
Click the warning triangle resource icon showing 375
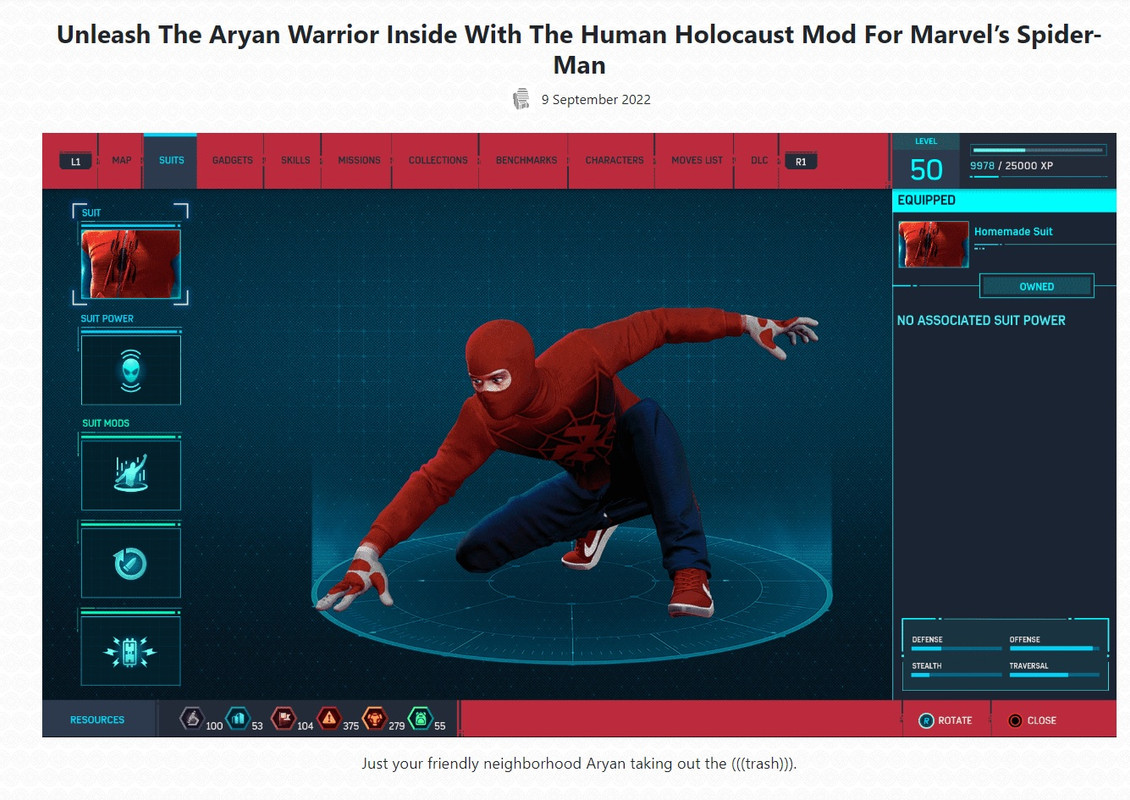point(329,718)
